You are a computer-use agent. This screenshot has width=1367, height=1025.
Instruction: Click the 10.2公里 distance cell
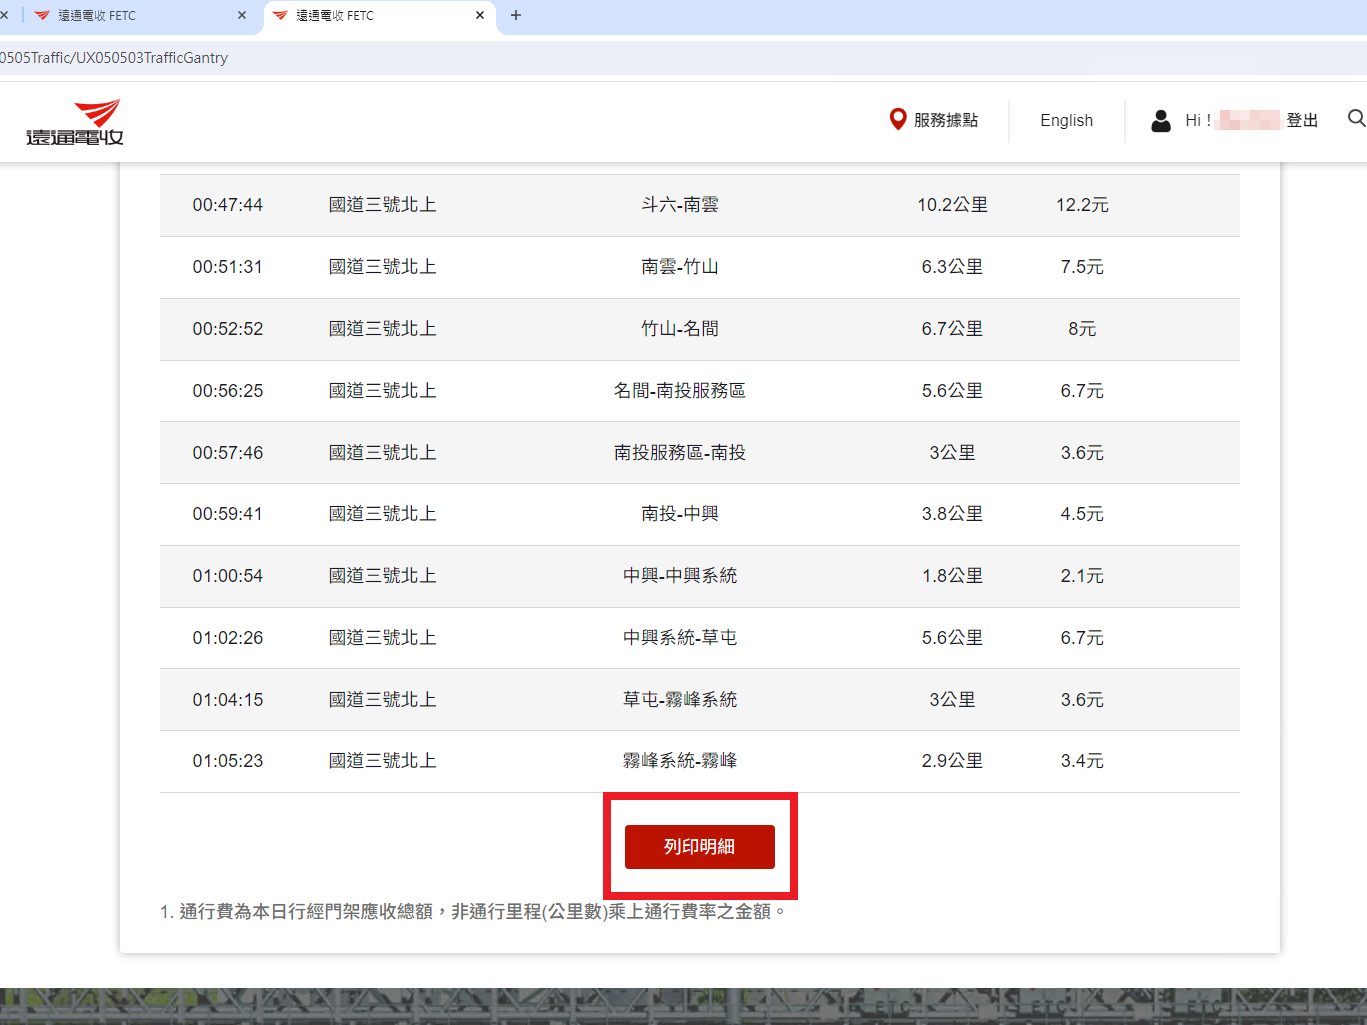[x=952, y=205]
